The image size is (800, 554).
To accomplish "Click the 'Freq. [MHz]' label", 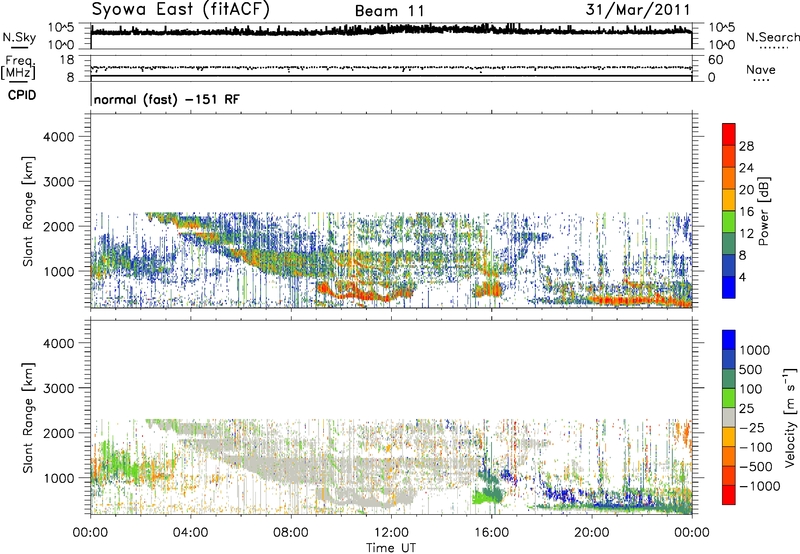I will pyautogui.click(x=18, y=68).
